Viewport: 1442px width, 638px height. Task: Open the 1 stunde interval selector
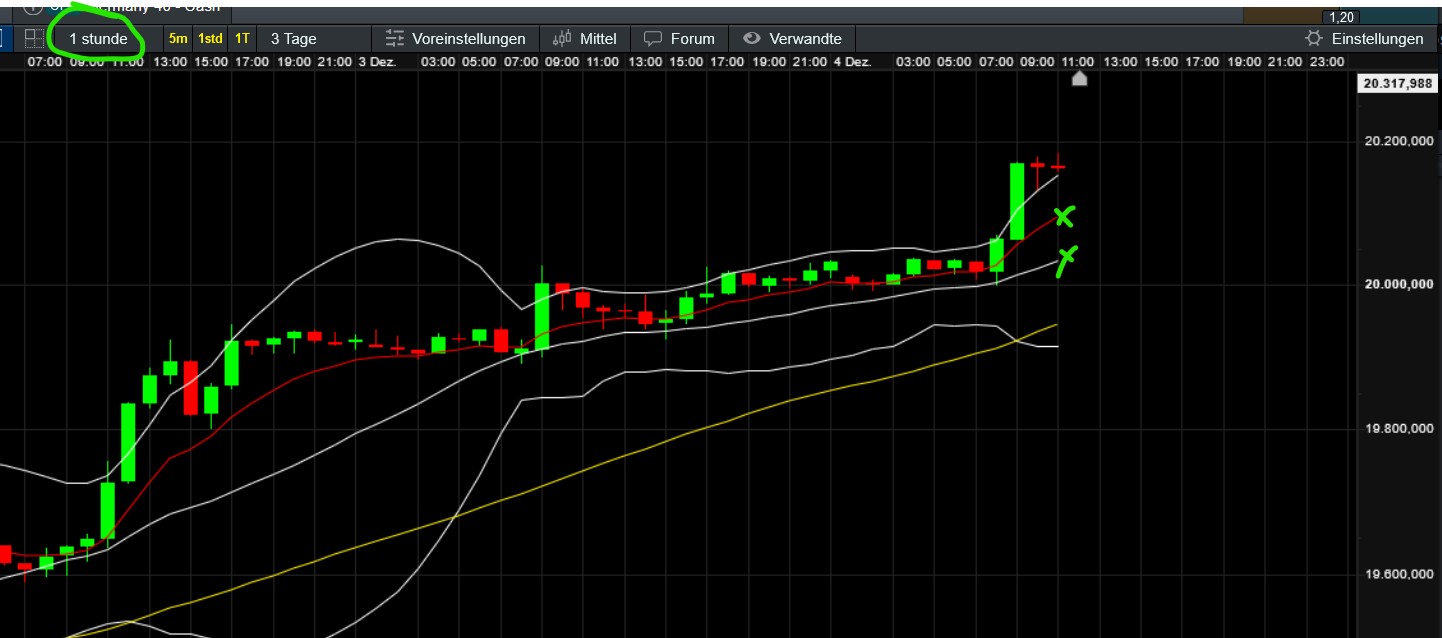pyautogui.click(x=98, y=38)
